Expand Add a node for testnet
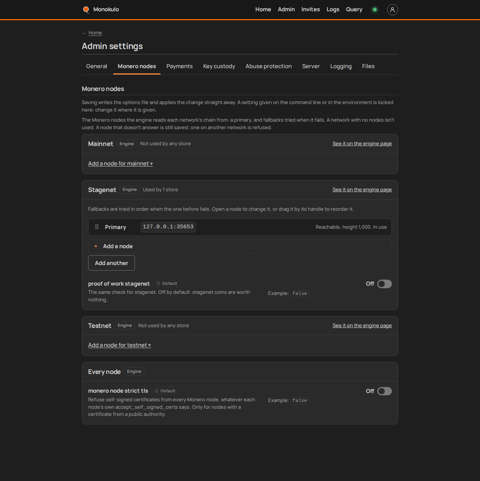 (x=119, y=345)
